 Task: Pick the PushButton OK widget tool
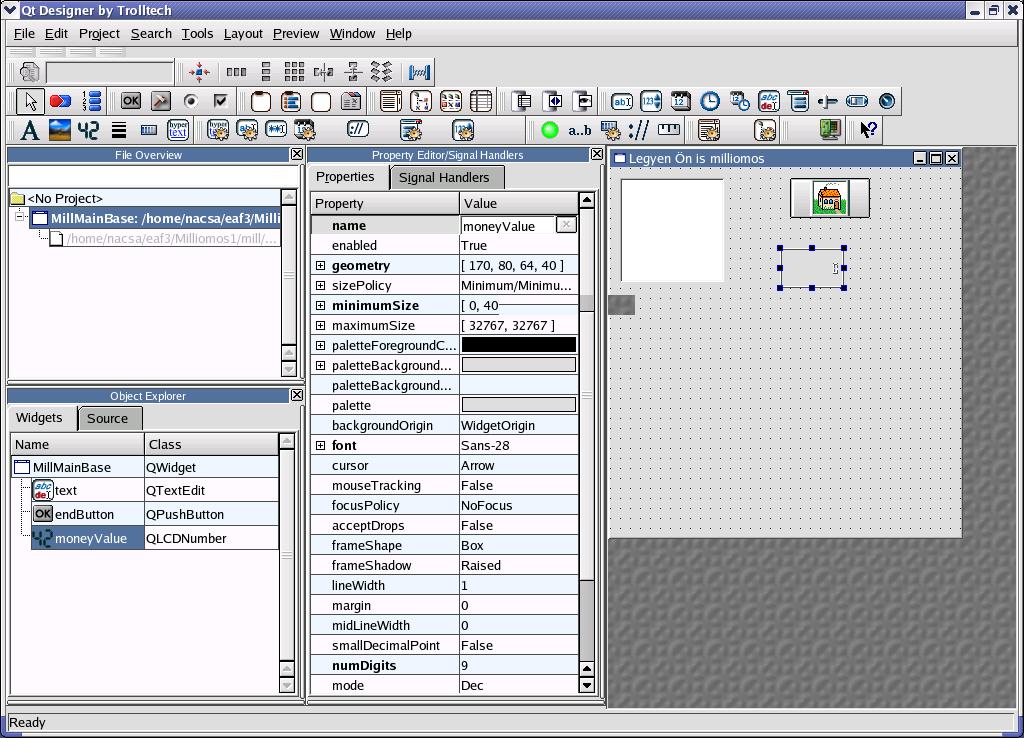131,101
